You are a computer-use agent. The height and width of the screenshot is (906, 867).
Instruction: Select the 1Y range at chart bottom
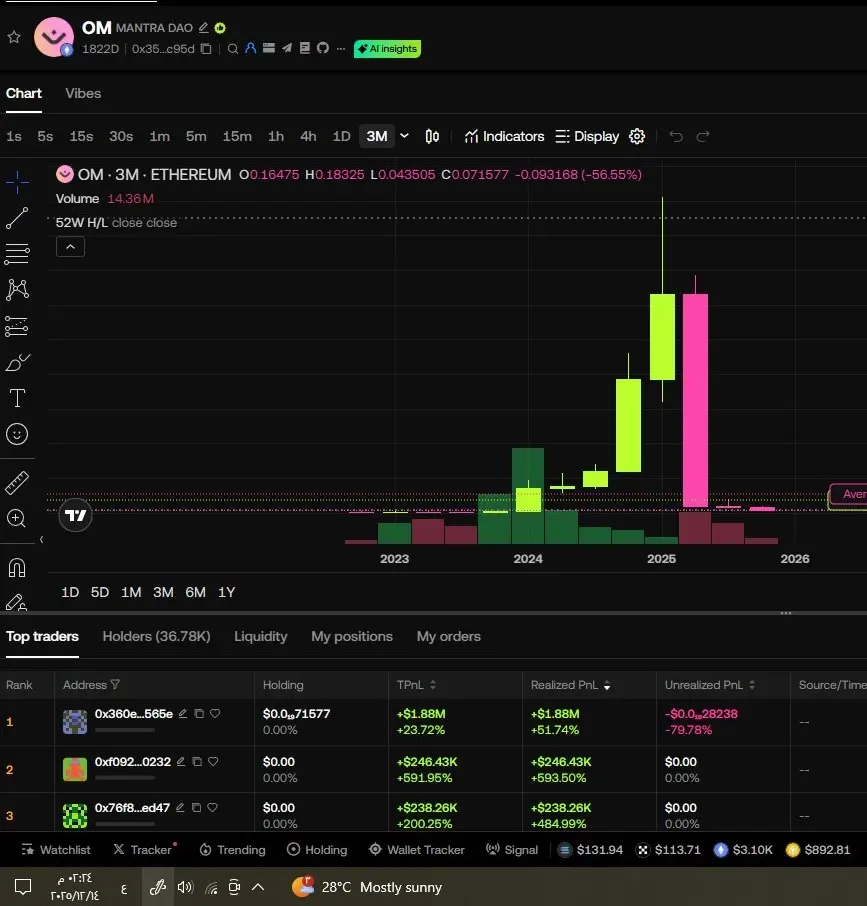point(226,592)
